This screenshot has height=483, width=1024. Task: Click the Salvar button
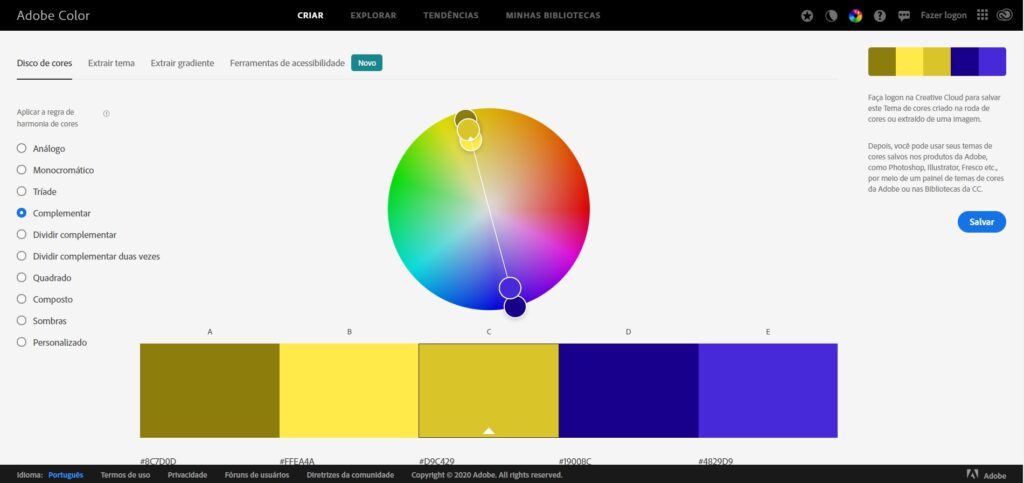982,222
